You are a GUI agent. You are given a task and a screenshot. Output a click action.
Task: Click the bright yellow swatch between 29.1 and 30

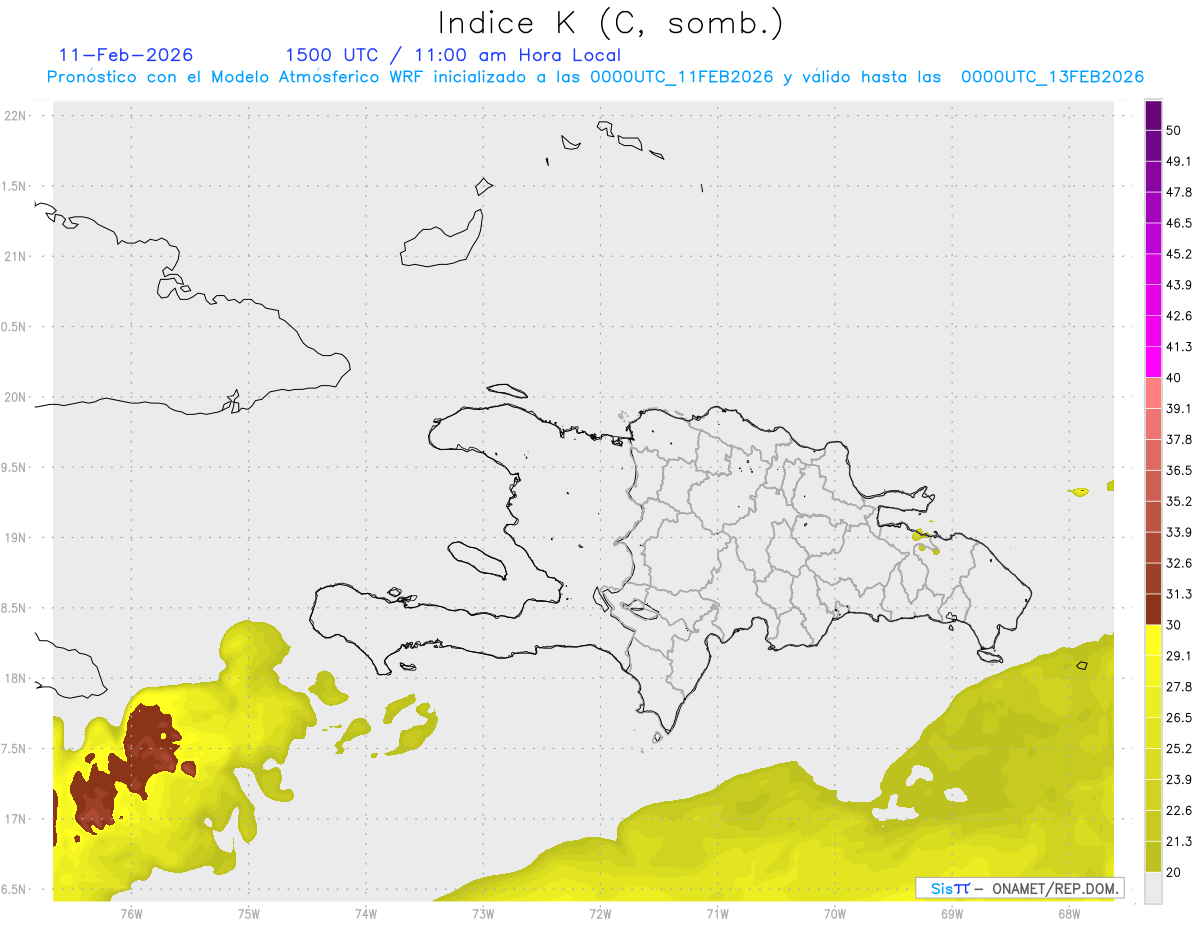[1154, 640]
